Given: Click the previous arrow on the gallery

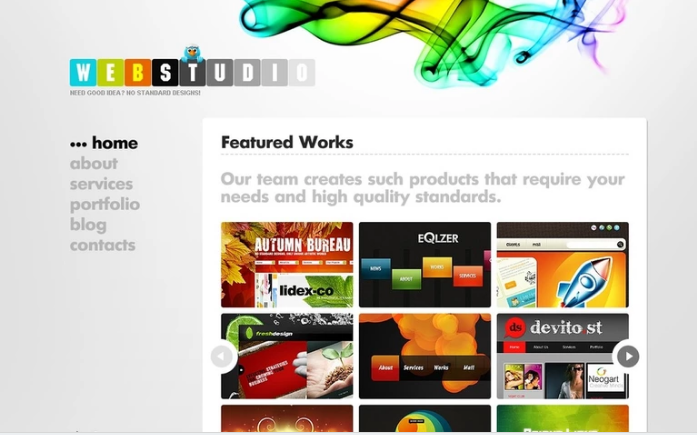Looking at the screenshot, I should click(221, 356).
